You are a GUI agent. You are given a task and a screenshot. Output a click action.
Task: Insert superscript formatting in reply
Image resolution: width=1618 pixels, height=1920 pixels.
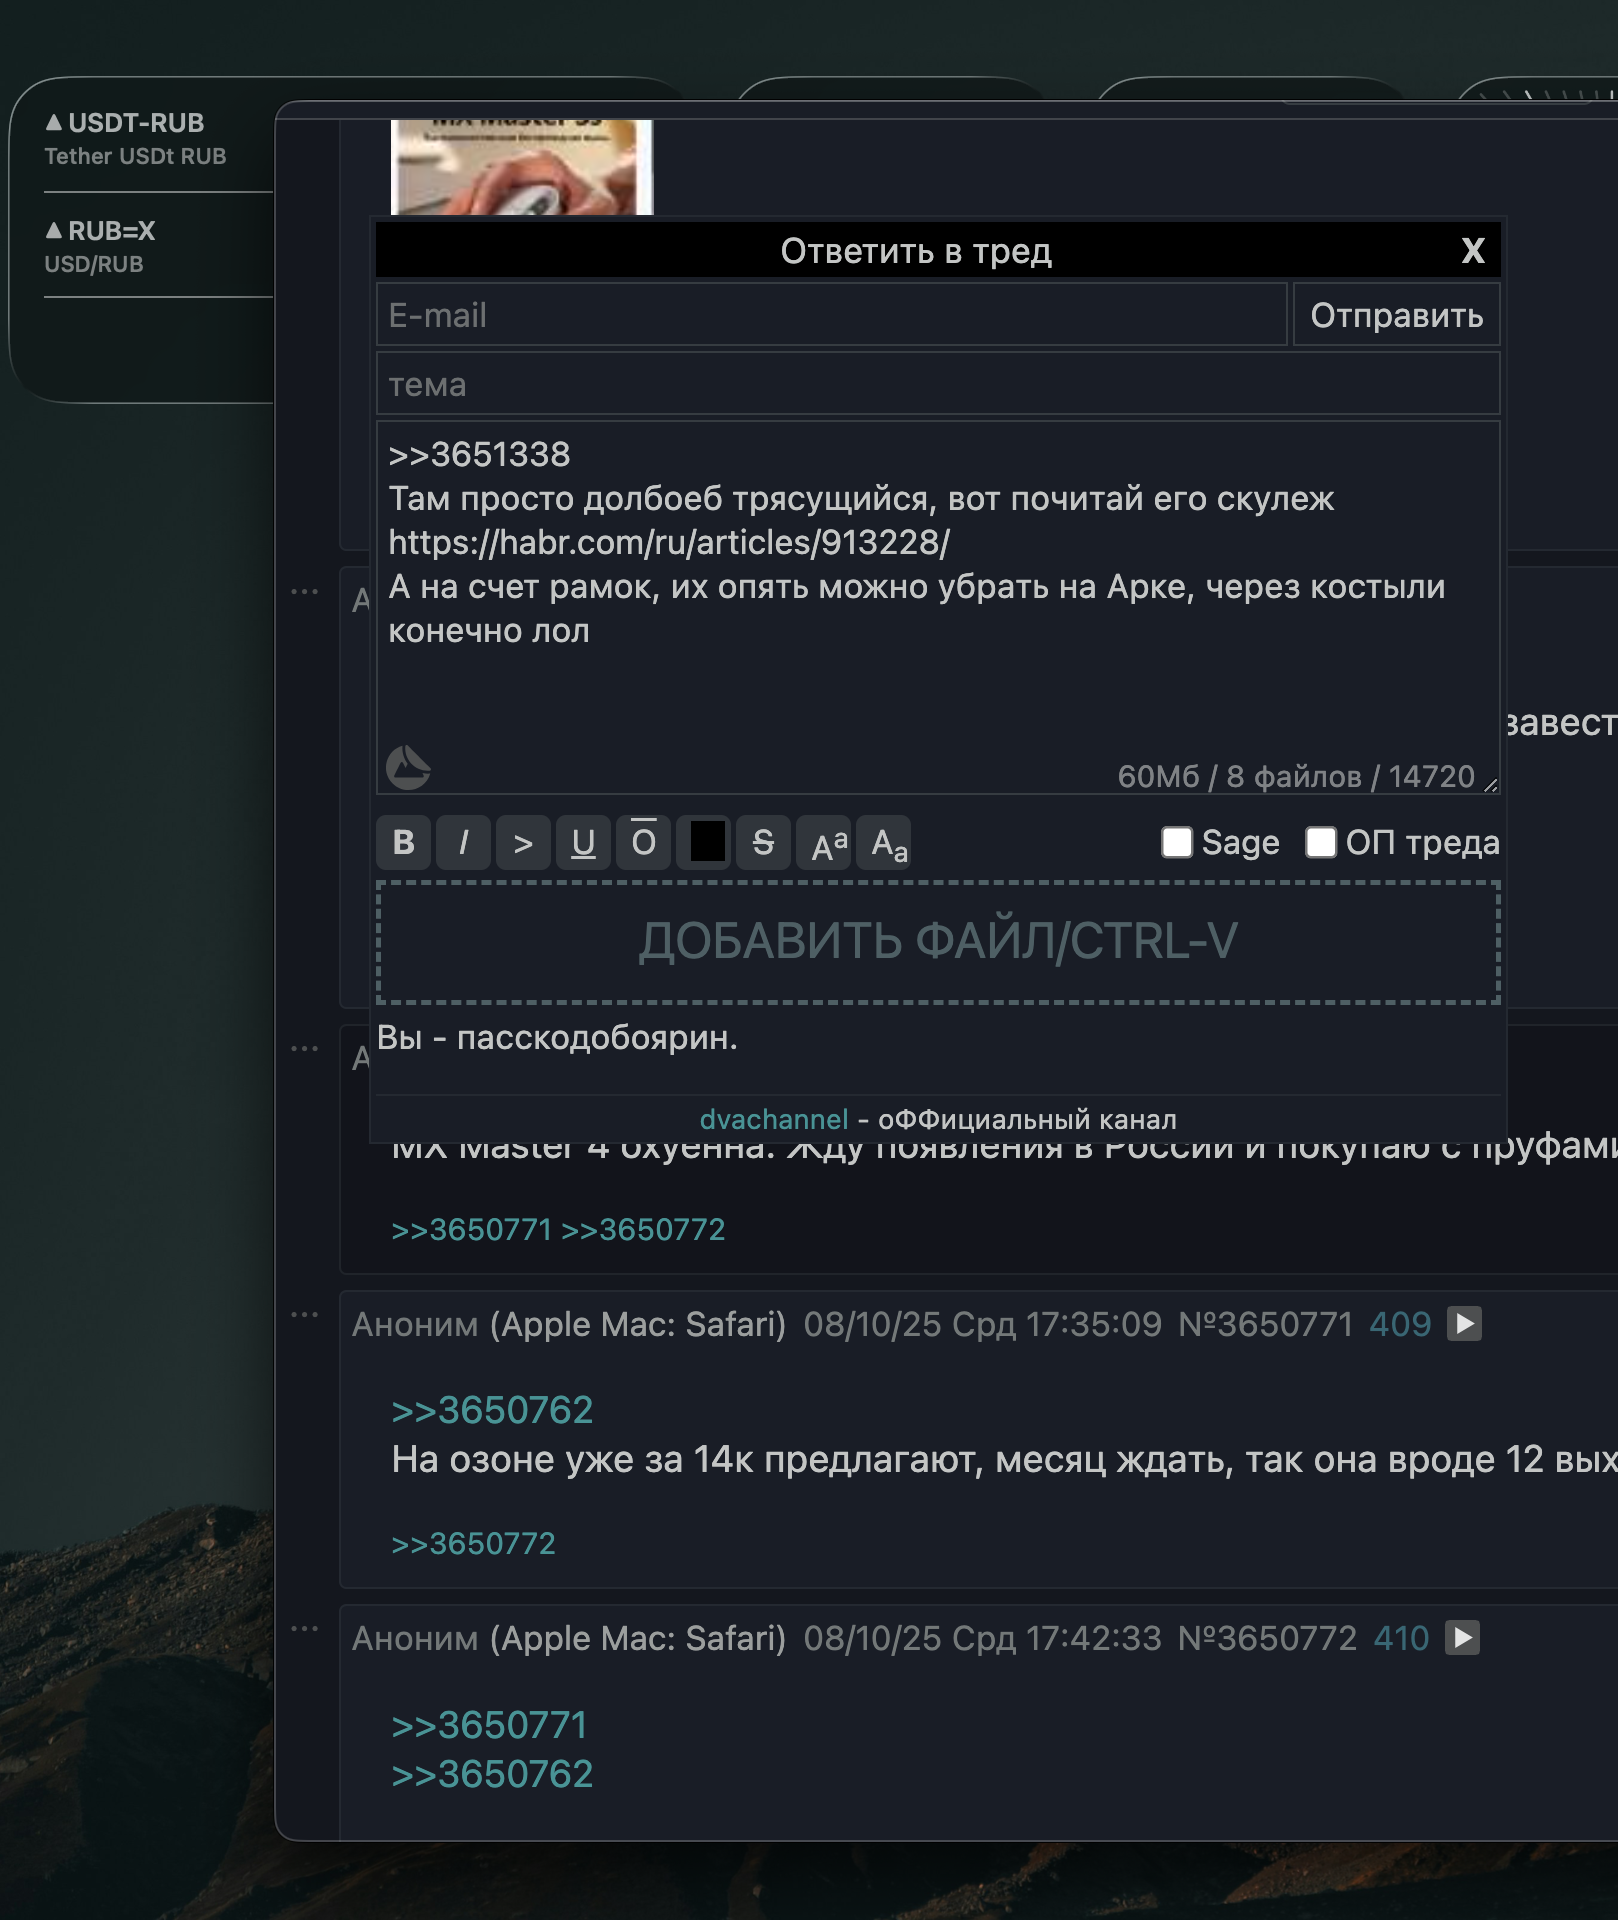point(828,843)
